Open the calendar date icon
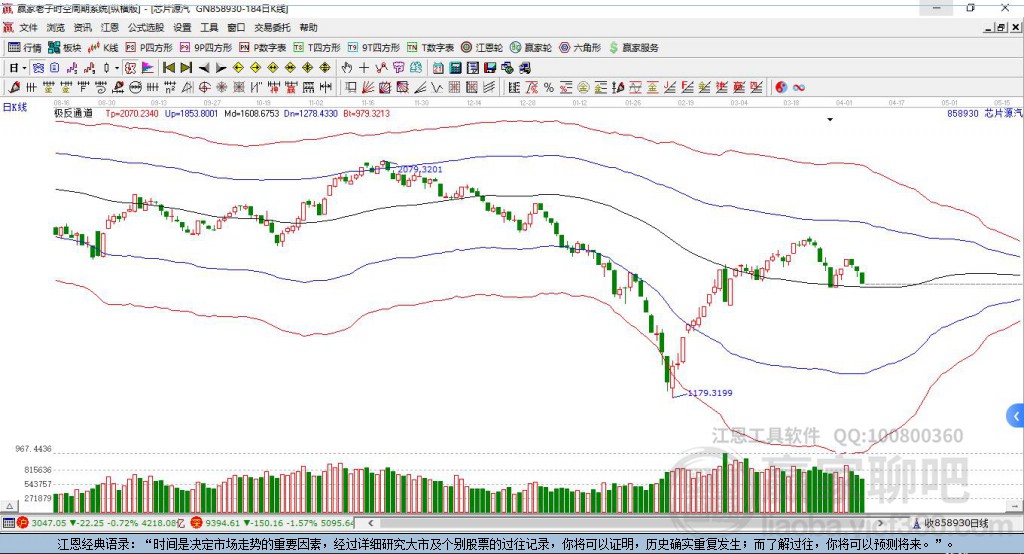The image size is (1024, 554). (438, 68)
